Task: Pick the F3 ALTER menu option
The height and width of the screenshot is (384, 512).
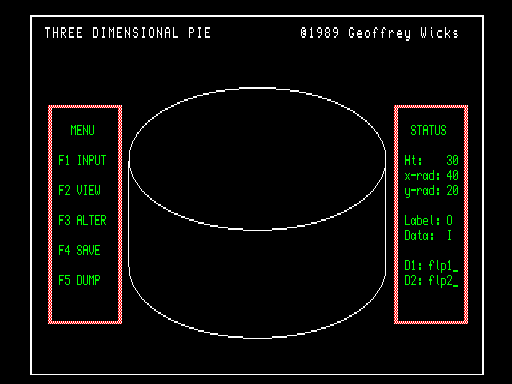Action: [x=82, y=220]
